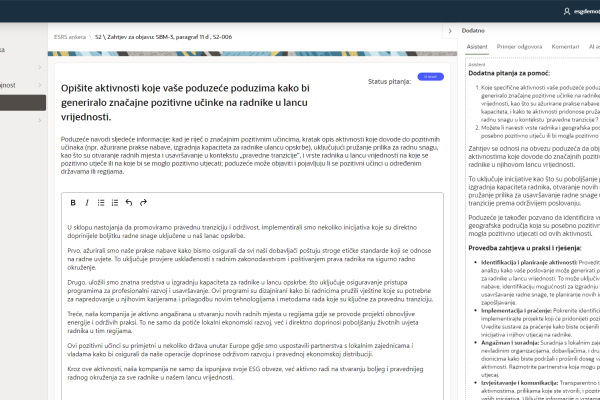Insert a numbered list

115,202
